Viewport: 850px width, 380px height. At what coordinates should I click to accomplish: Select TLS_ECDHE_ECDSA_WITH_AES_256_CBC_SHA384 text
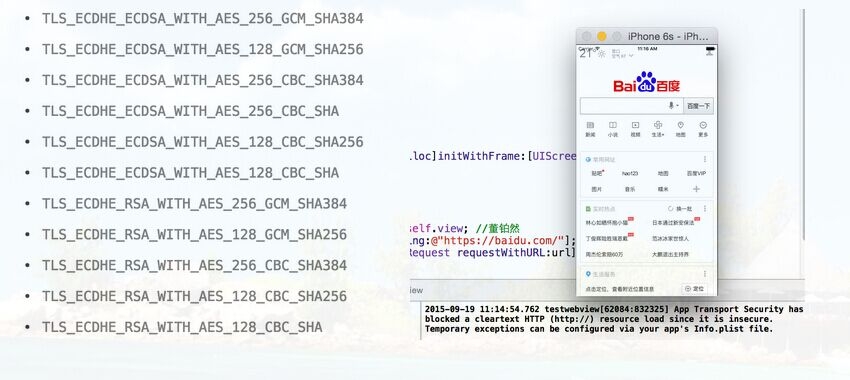[x=203, y=80]
